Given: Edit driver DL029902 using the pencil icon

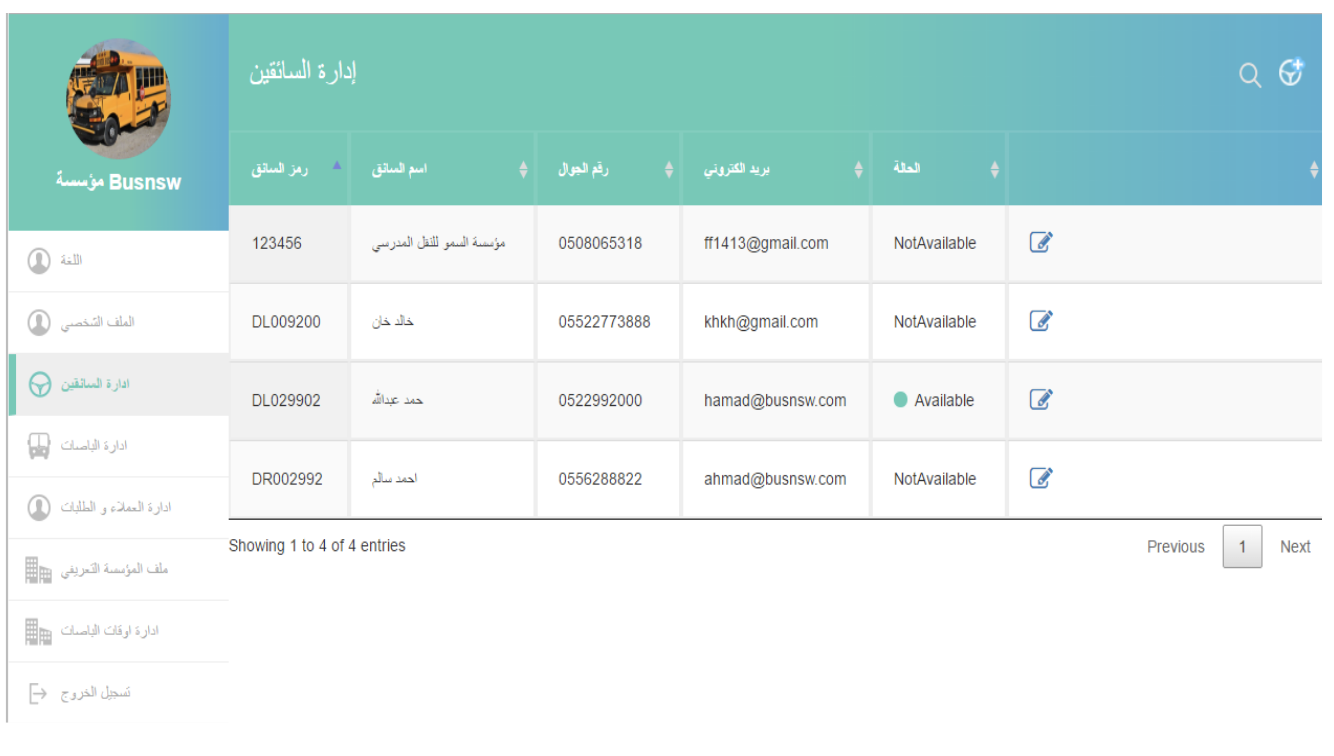Looking at the screenshot, I should pyautogui.click(x=1041, y=400).
